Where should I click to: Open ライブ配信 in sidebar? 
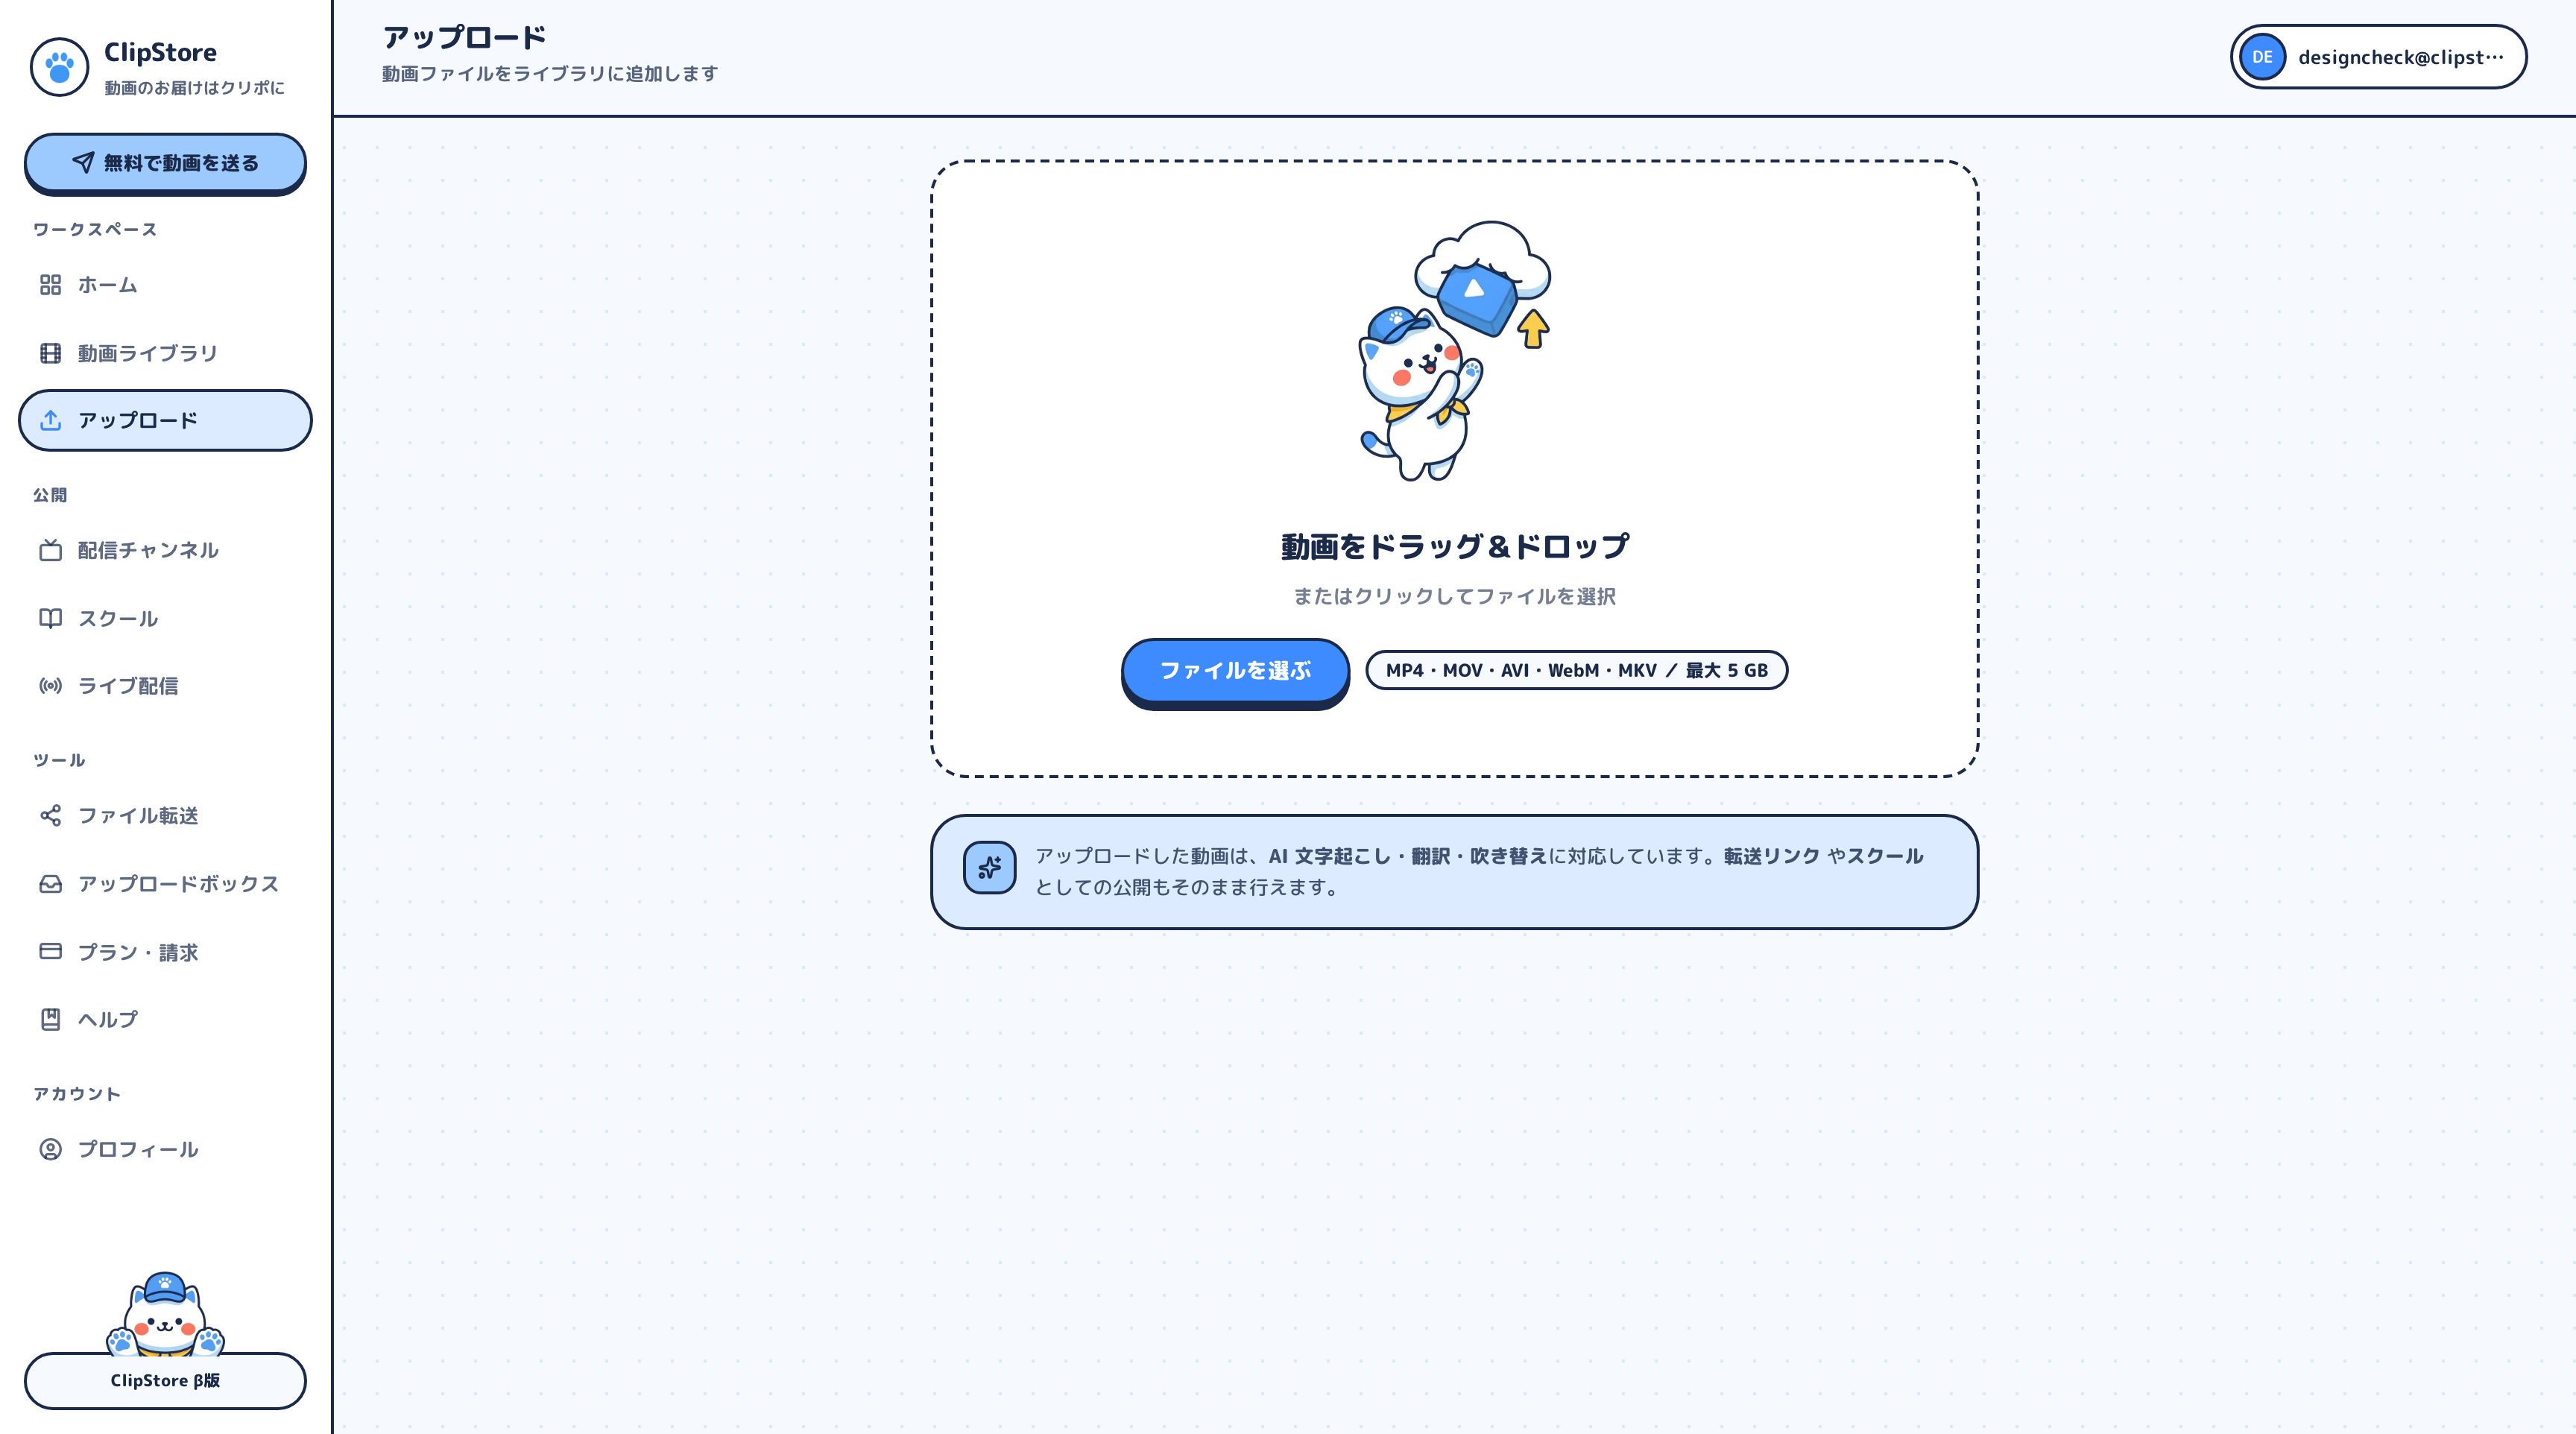click(x=165, y=686)
